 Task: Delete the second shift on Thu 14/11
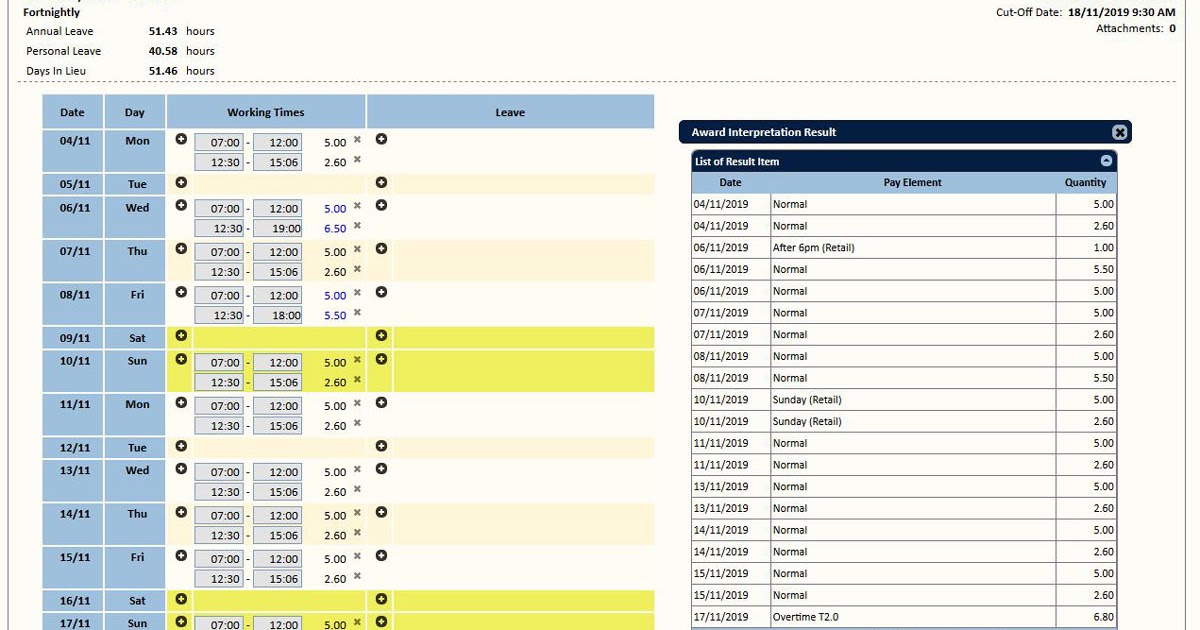pos(358,536)
